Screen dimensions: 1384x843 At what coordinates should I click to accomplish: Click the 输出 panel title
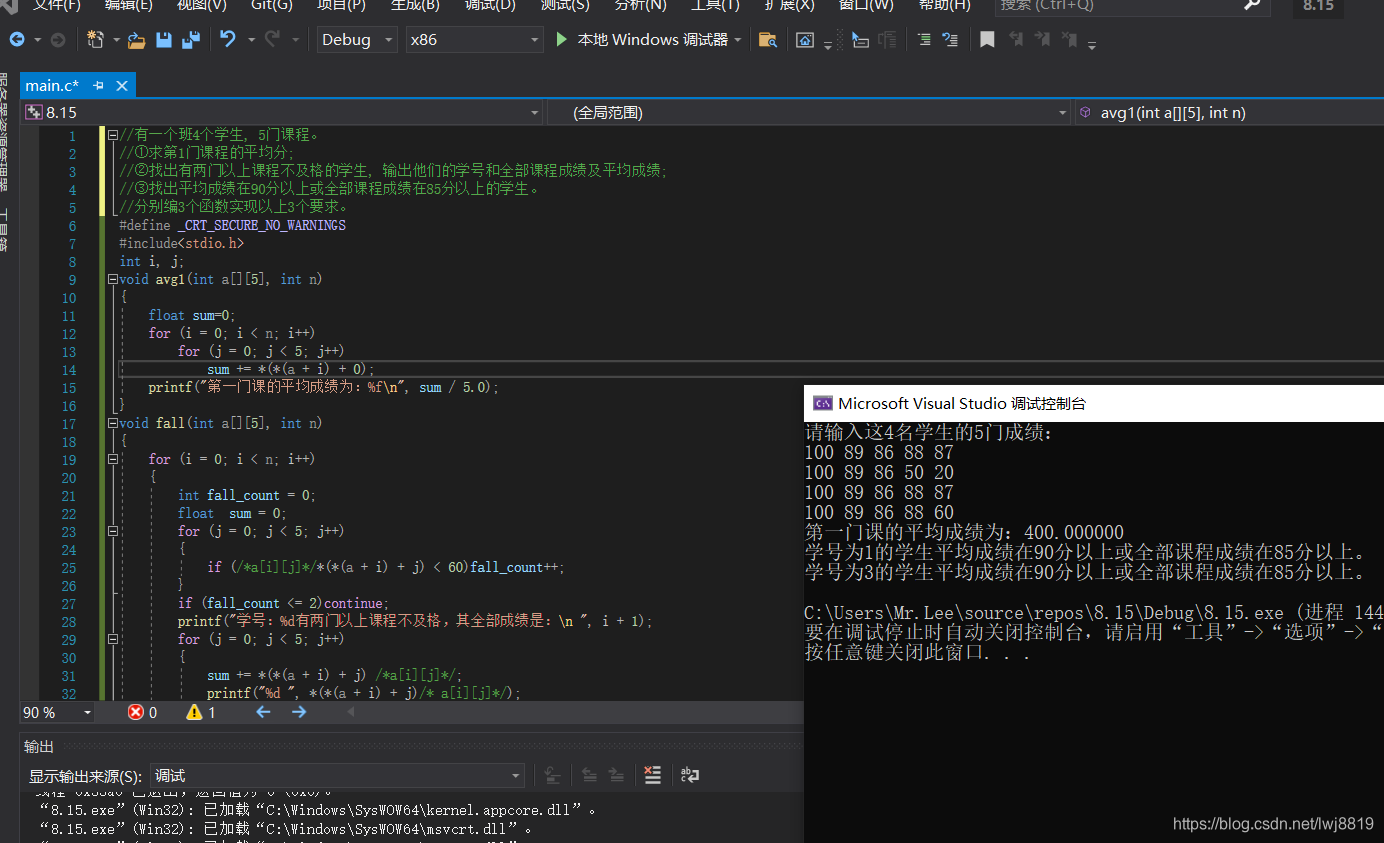click(x=39, y=747)
